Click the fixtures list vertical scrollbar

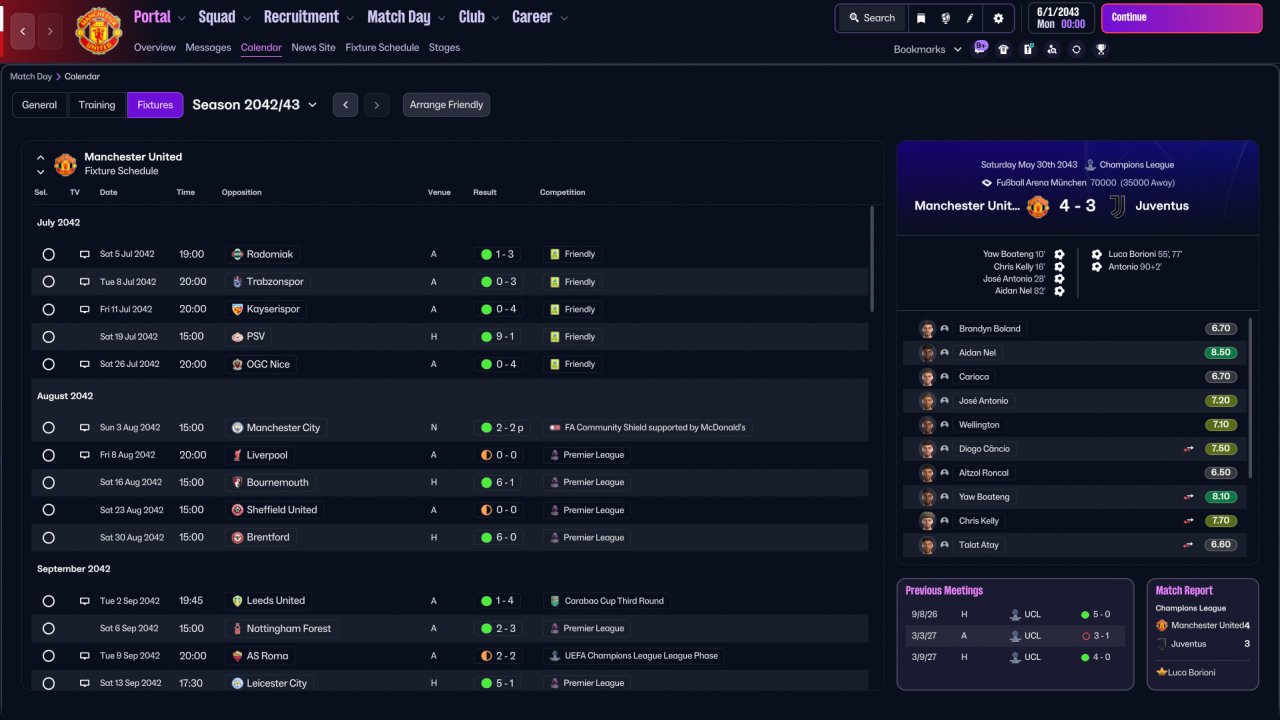[872, 259]
